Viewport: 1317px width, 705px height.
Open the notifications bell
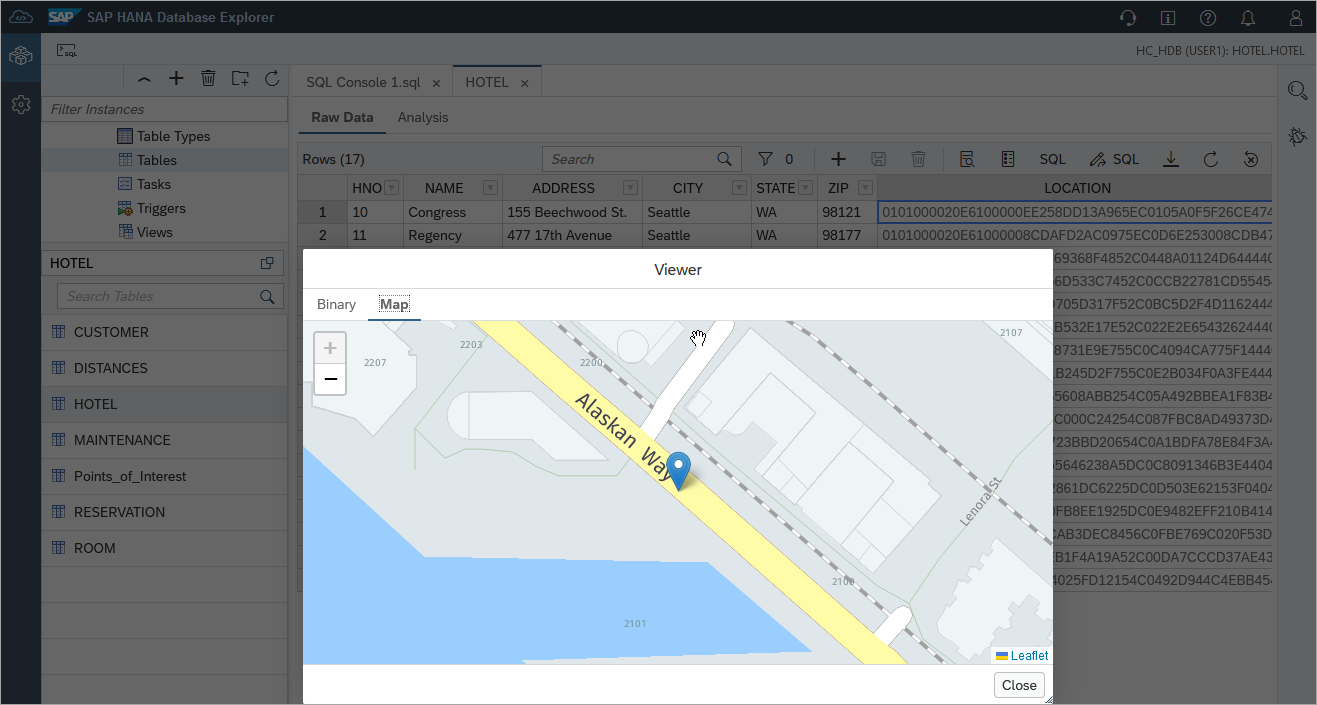(x=1248, y=18)
